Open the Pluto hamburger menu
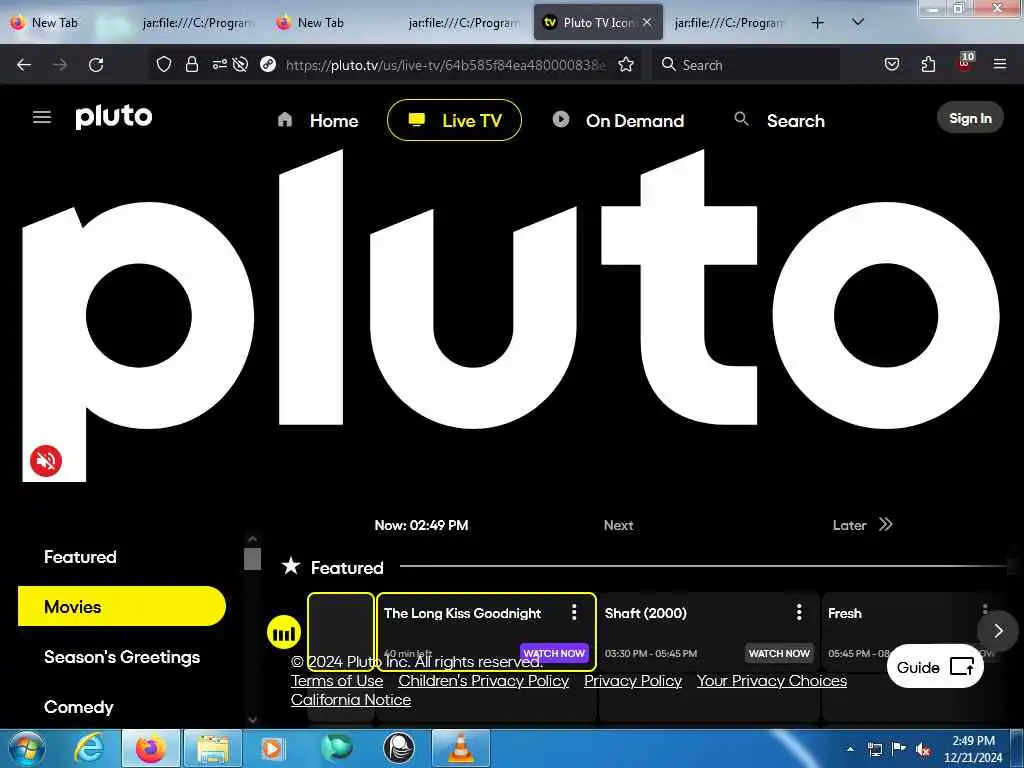 [x=42, y=117]
